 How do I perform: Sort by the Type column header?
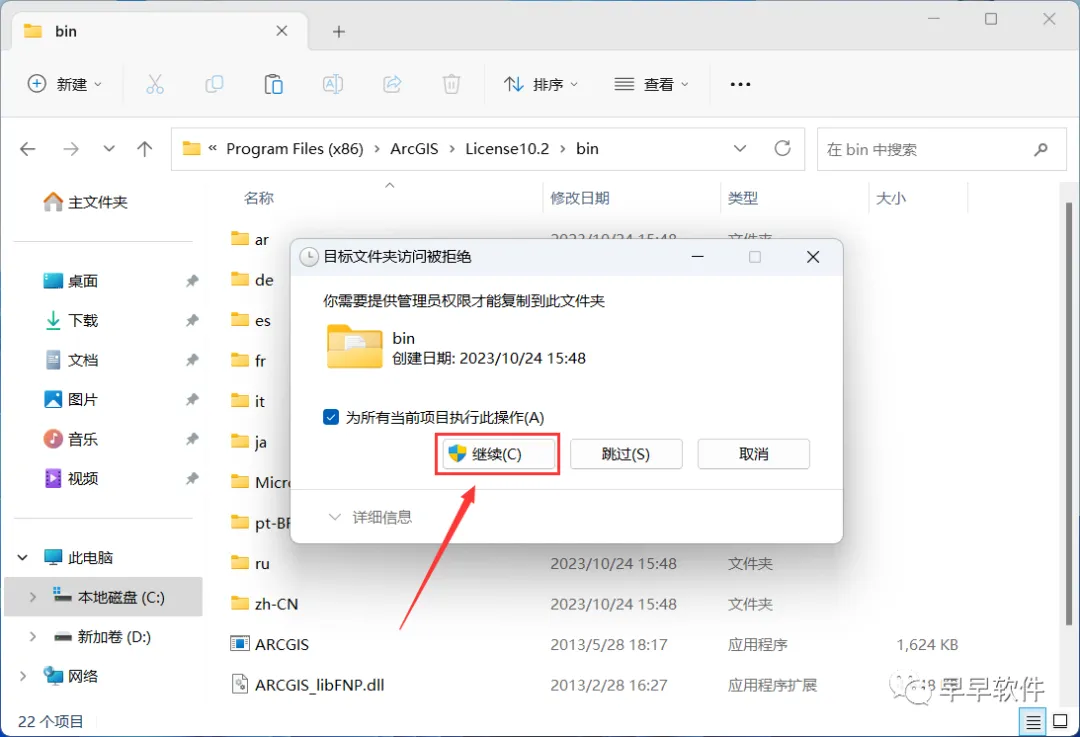point(742,198)
